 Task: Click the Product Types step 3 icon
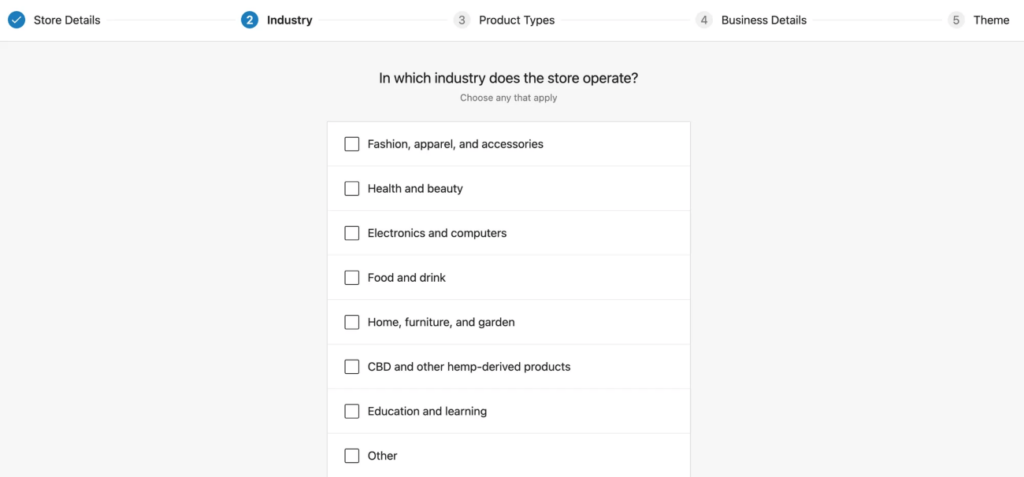pyautogui.click(x=461, y=20)
